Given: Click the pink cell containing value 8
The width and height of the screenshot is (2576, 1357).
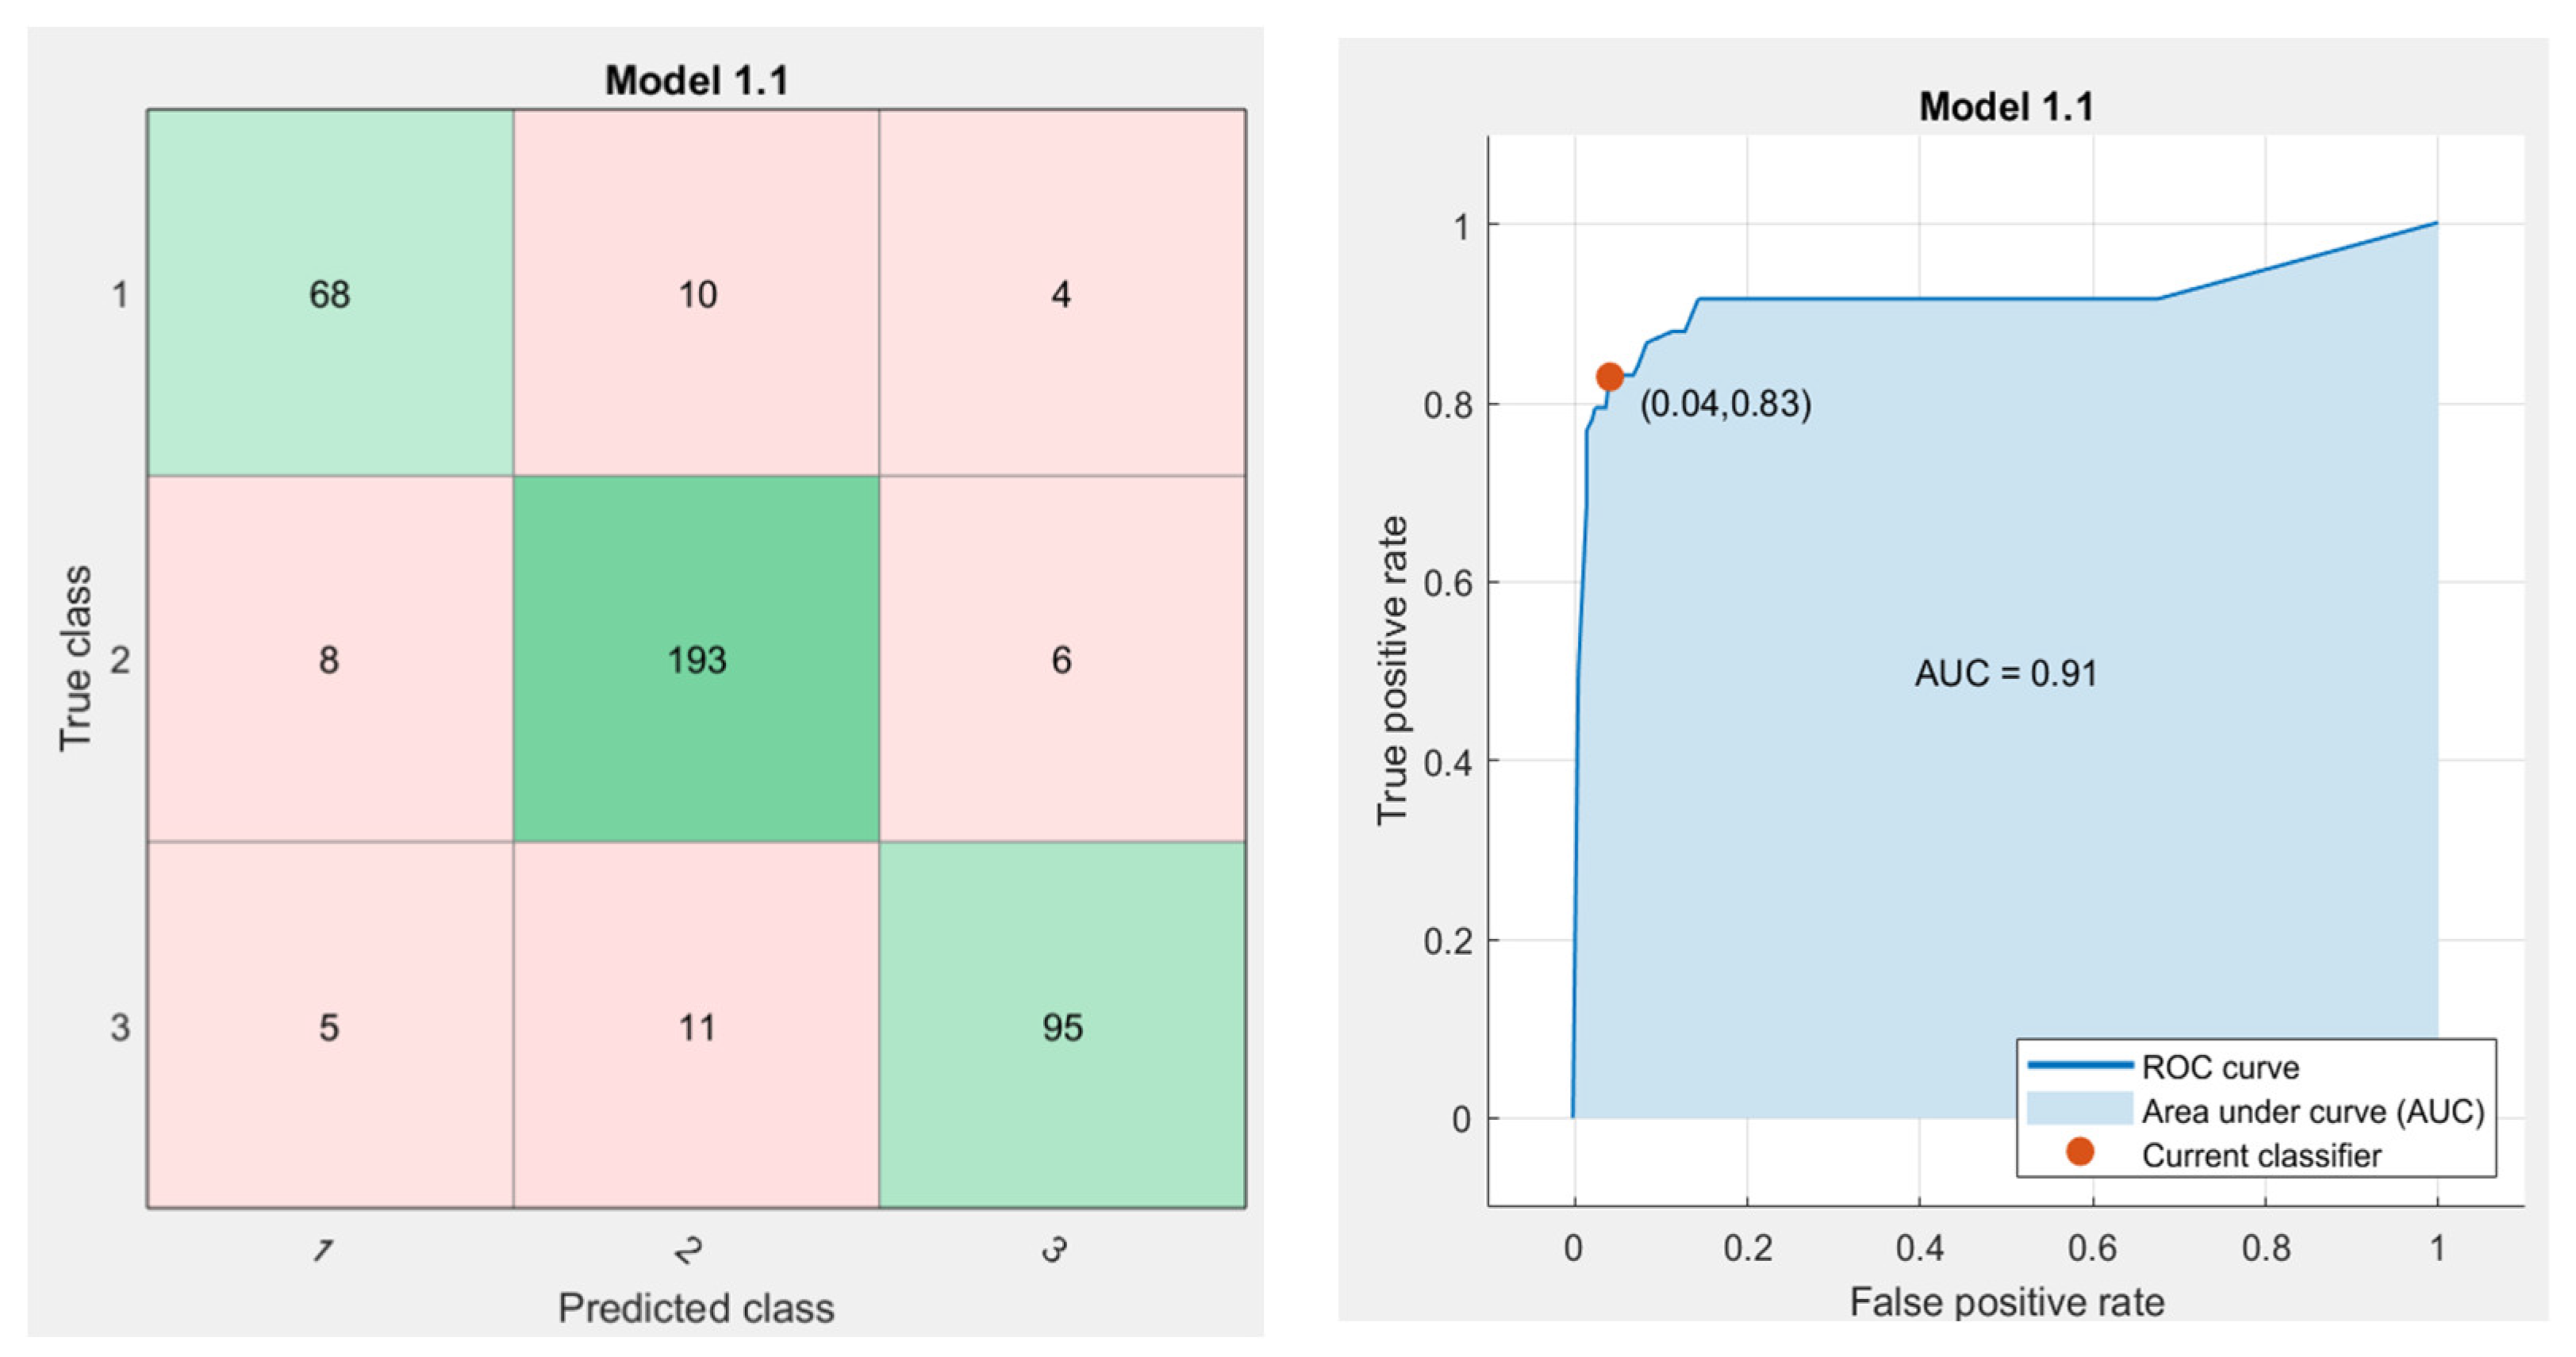Looking at the screenshot, I should (330, 659).
